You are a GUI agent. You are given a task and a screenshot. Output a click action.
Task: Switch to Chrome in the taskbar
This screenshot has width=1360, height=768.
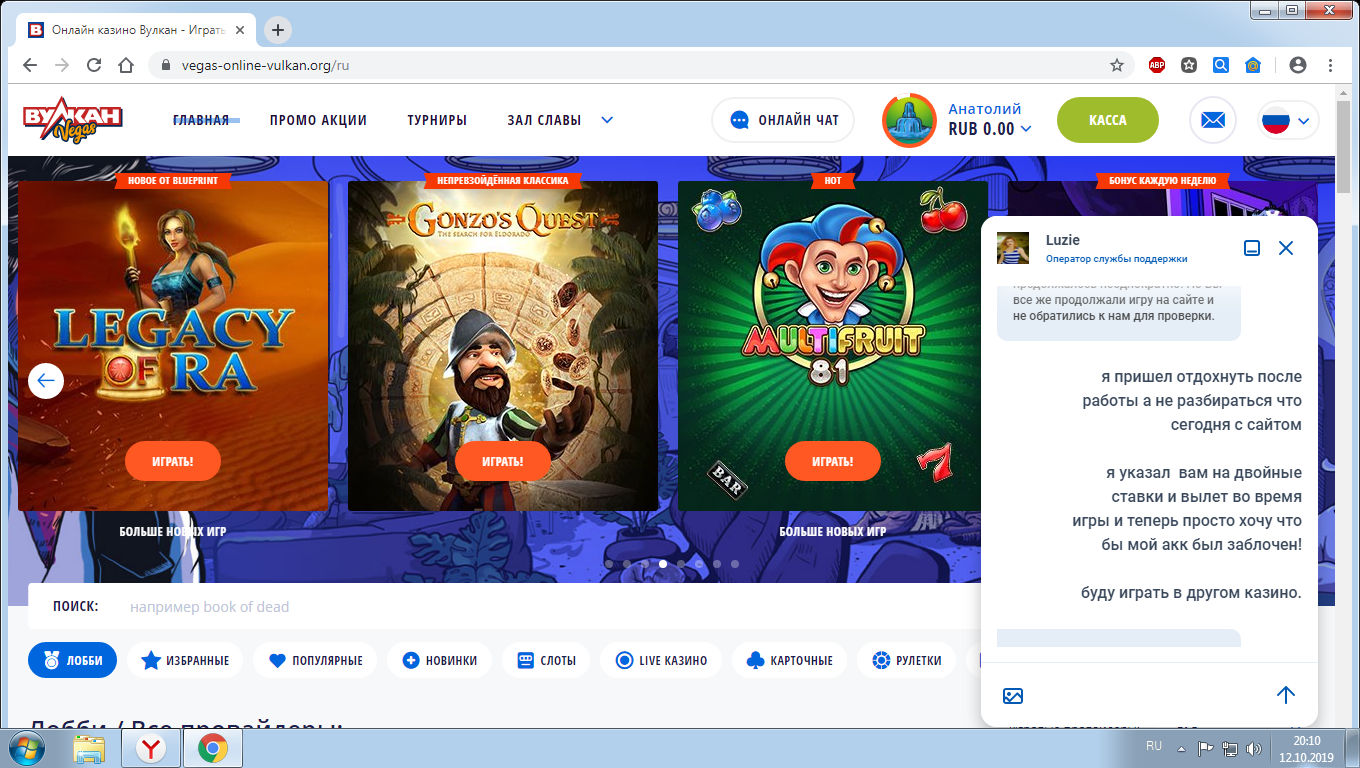(212, 748)
